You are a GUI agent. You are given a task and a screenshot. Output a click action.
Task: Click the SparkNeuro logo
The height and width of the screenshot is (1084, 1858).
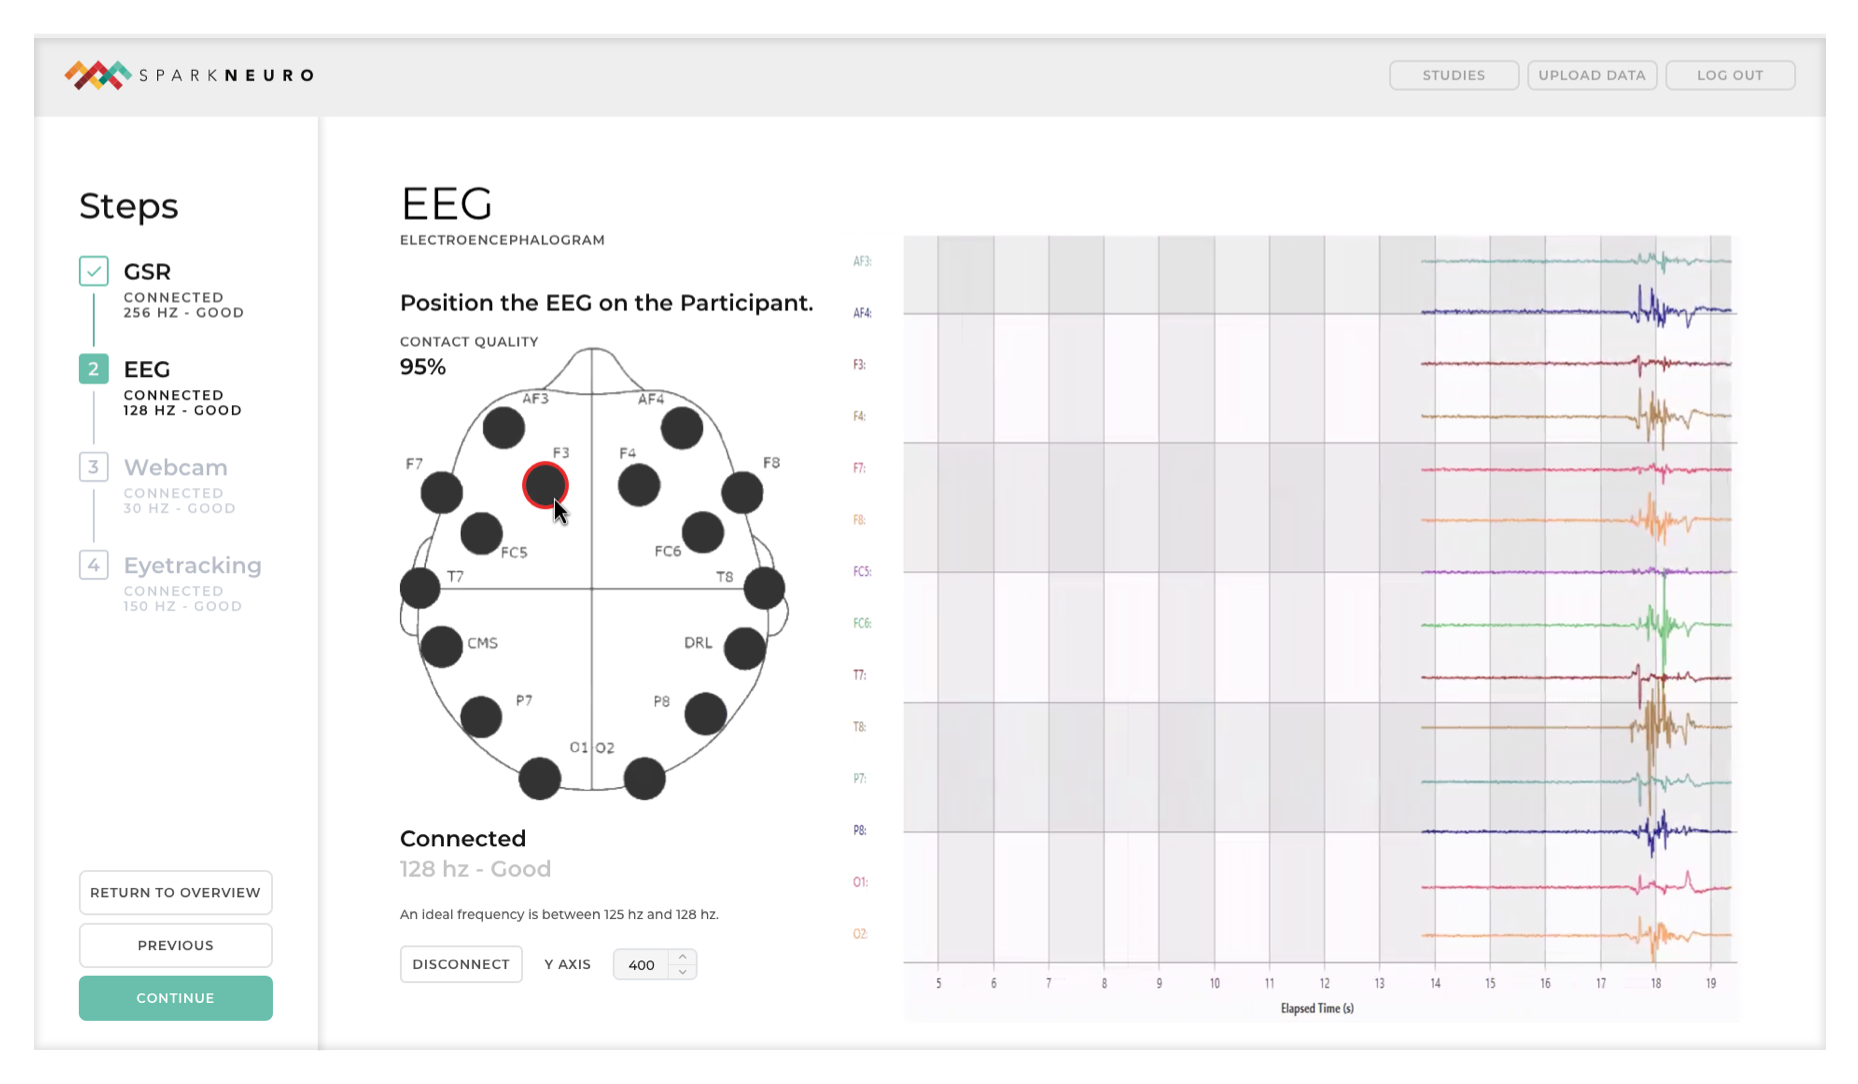coord(190,75)
